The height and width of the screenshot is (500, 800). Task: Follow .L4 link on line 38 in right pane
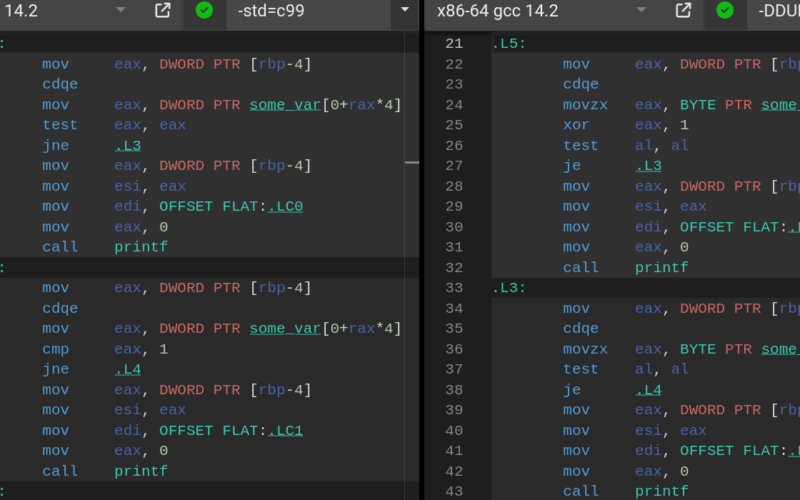[648, 390]
